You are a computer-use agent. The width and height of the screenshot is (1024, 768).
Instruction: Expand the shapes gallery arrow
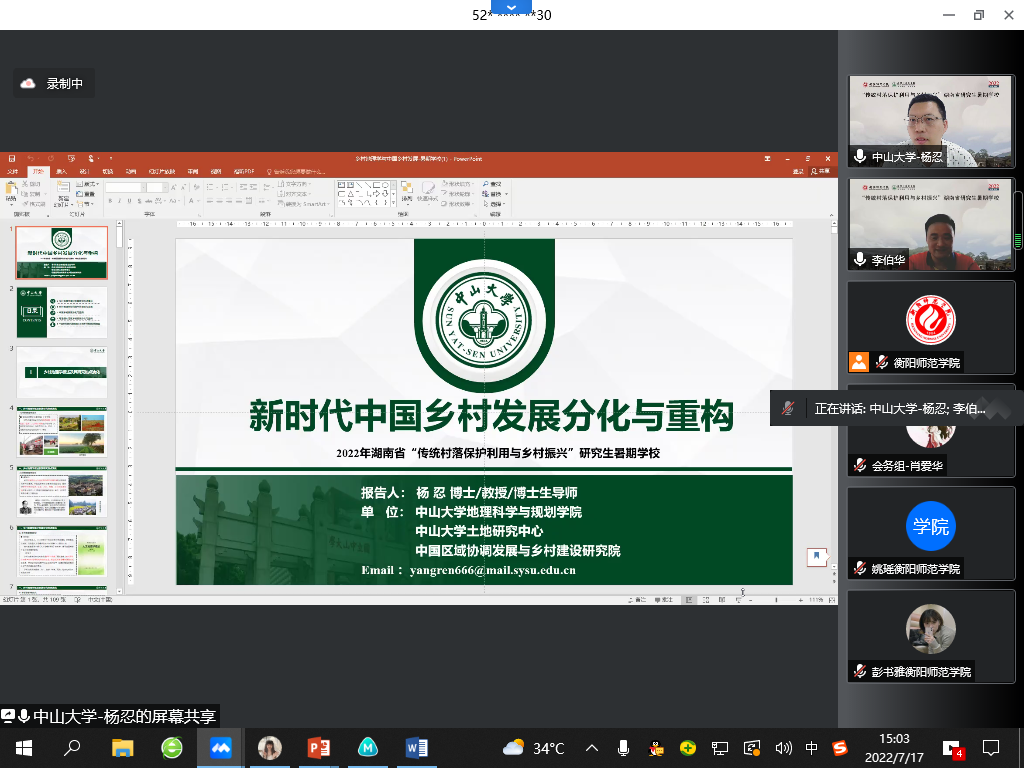(x=393, y=203)
